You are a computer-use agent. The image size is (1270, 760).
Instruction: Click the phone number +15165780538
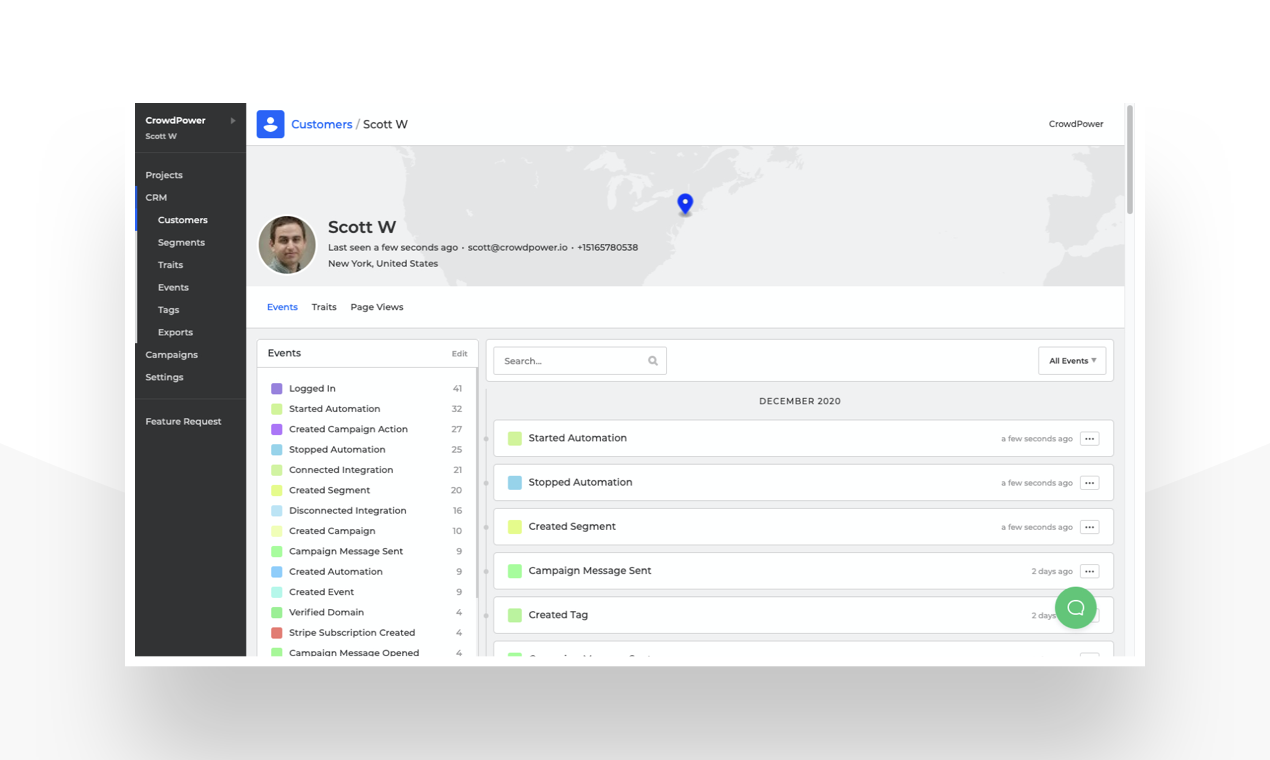pyautogui.click(x=607, y=247)
